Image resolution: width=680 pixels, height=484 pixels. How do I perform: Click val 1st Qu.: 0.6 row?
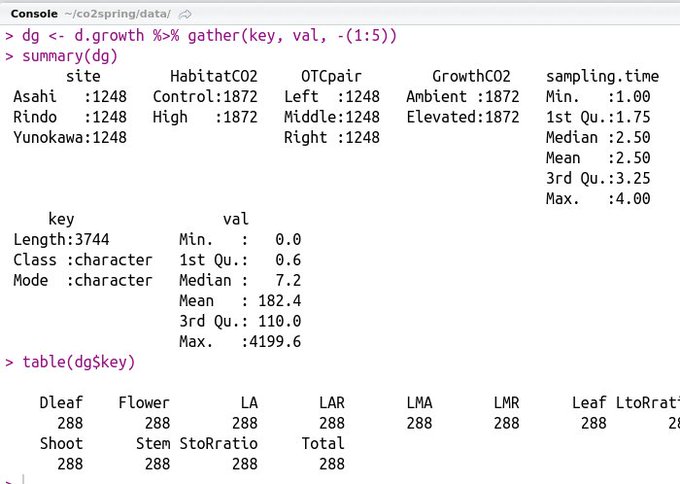tap(240, 259)
